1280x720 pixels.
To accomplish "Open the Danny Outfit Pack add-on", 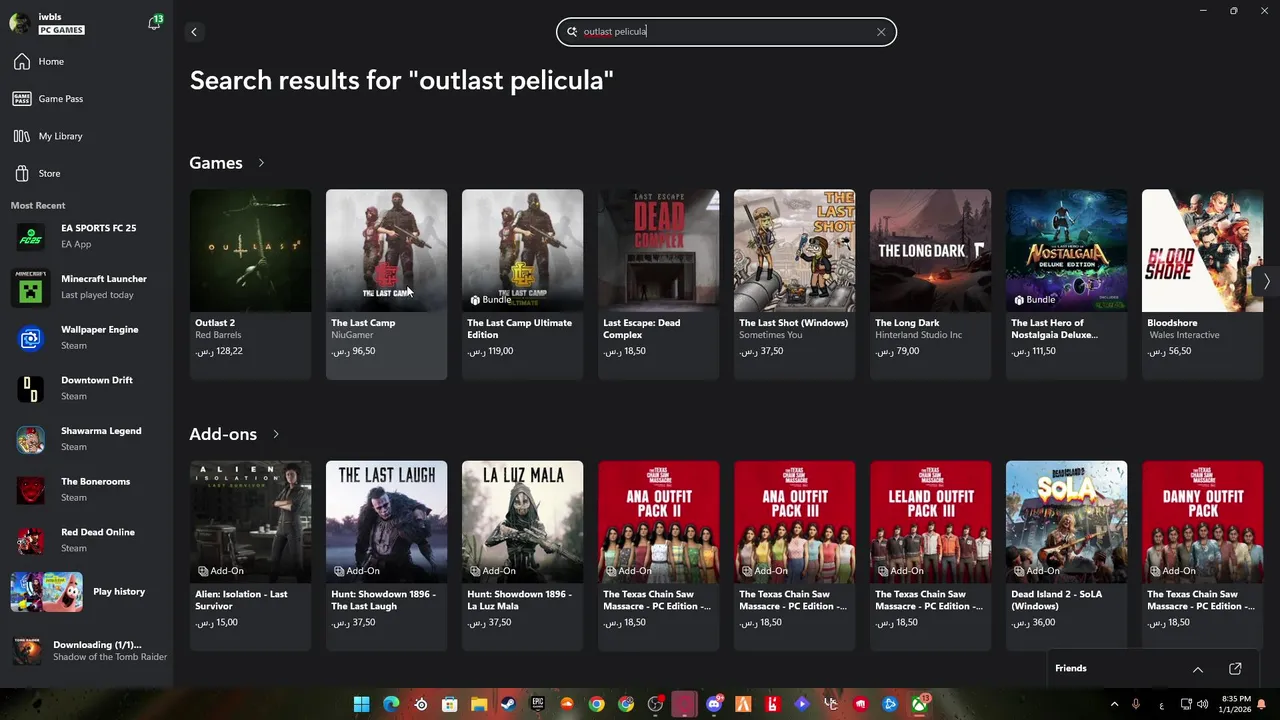I will pos(1202,556).
